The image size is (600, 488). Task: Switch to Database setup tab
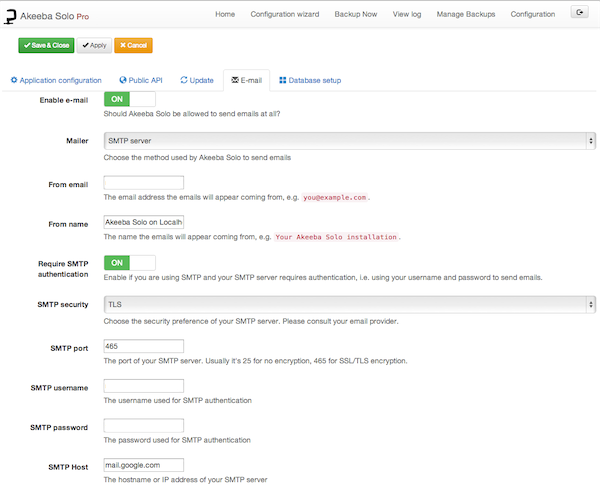click(310, 80)
